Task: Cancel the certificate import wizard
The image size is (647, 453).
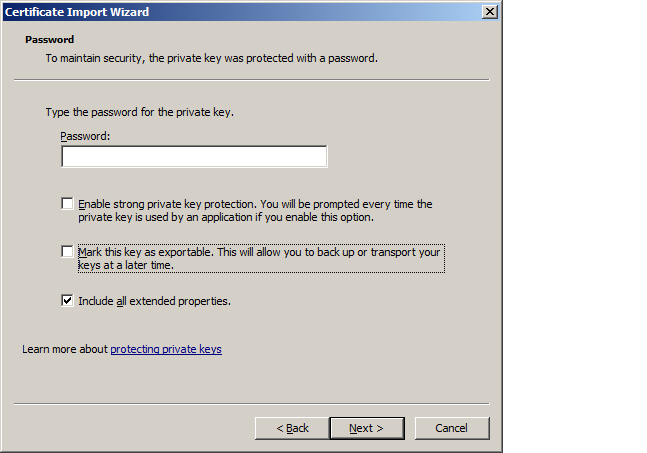Action: pyautogui.click(x=452, y=428)
